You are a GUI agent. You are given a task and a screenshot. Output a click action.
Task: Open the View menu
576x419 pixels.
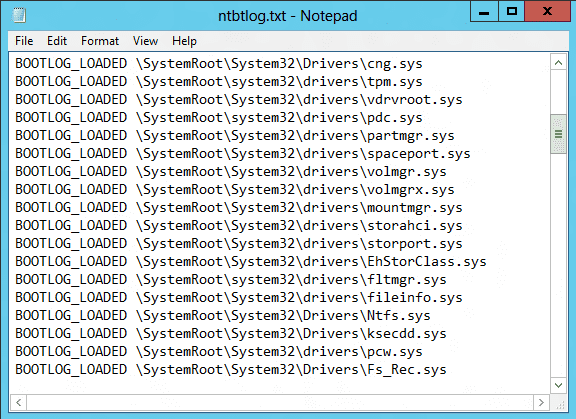145,41
